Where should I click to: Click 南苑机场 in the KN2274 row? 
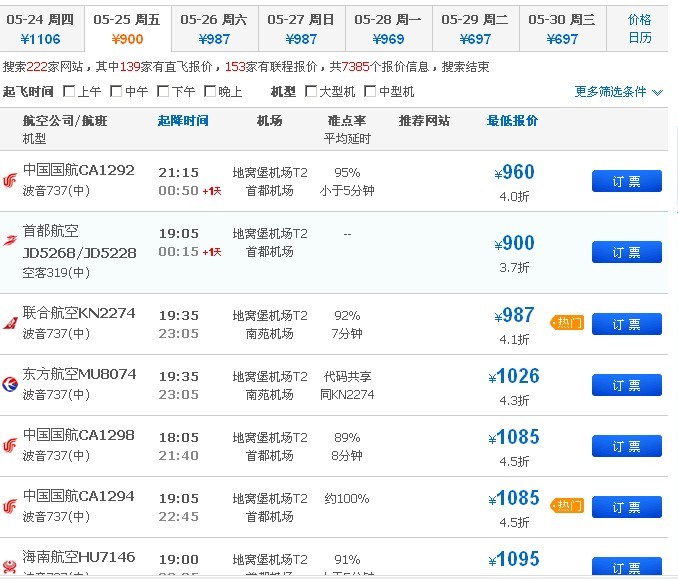pos(270,333)
